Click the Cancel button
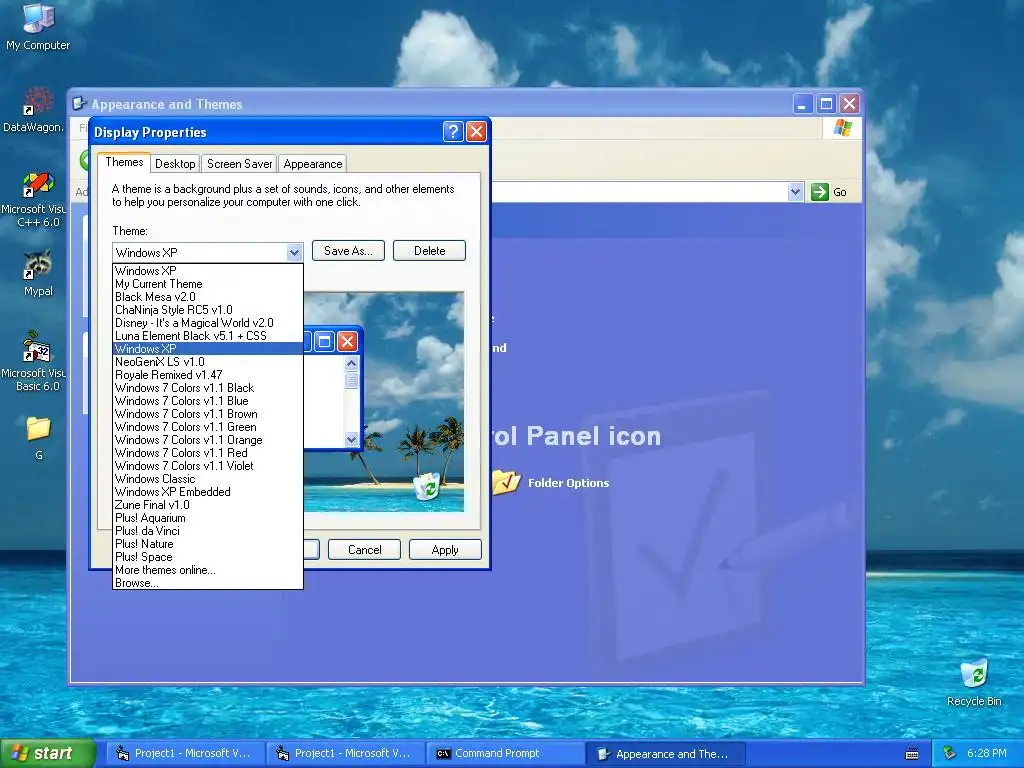This screenshot has width=1024, height=768. click(x=364, y=550)
